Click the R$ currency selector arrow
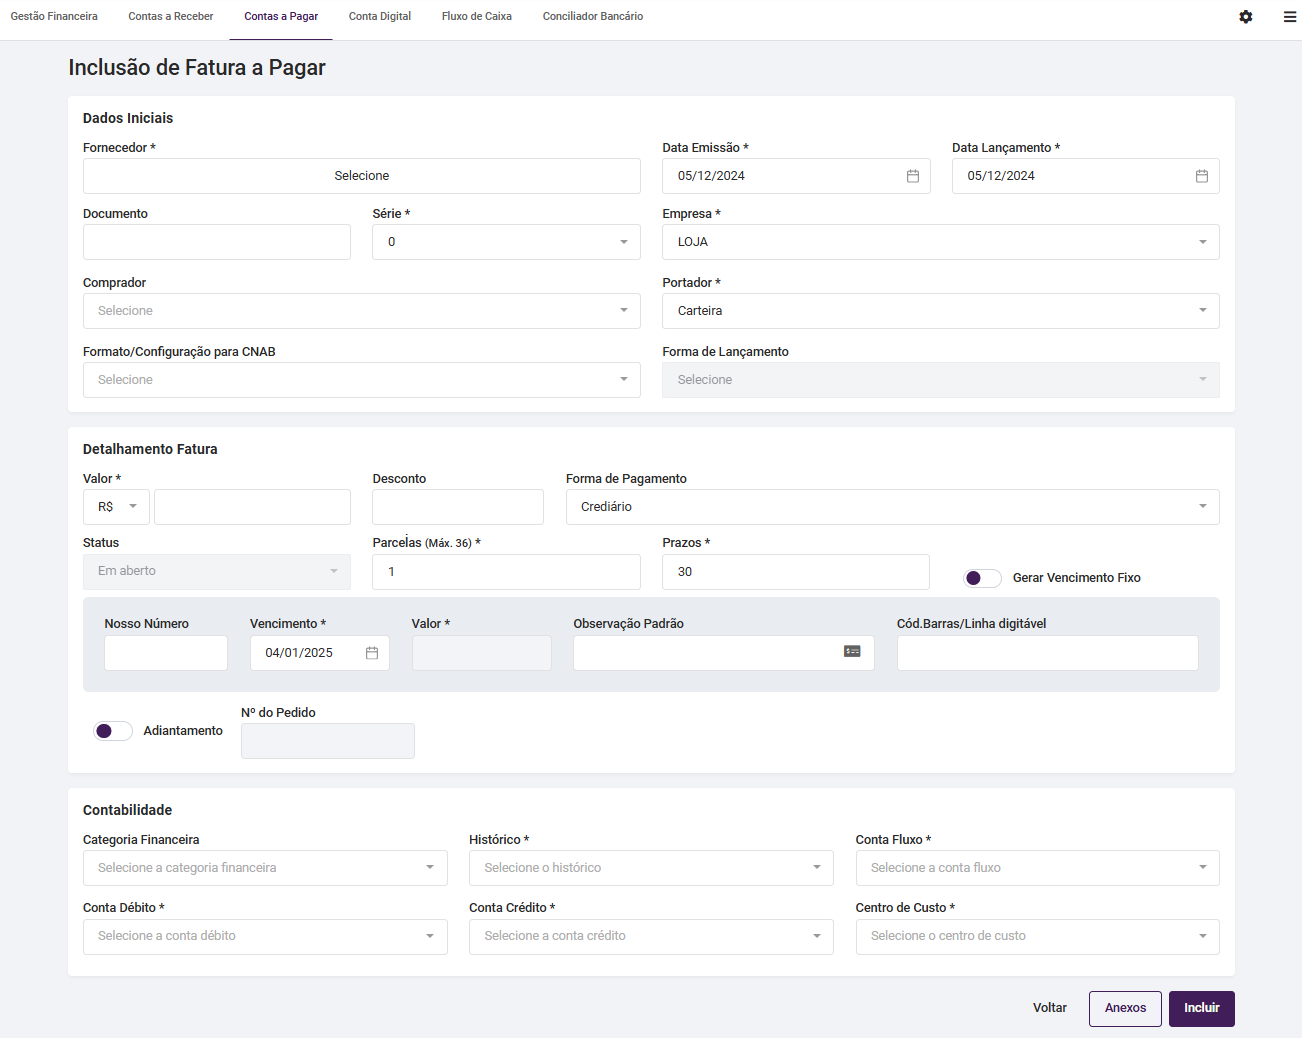The image size is (1302, 1038). [133, 507]
